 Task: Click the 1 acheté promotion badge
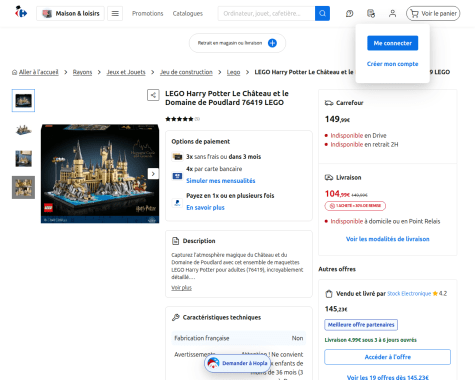tap(355, 206)
